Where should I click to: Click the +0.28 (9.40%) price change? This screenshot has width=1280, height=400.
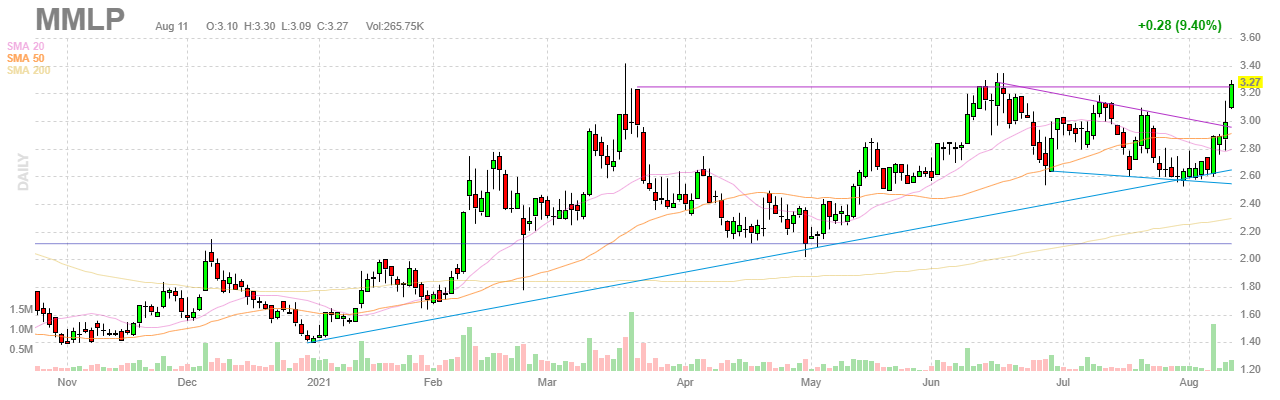pyautogui.click(x=1181, y=26)
